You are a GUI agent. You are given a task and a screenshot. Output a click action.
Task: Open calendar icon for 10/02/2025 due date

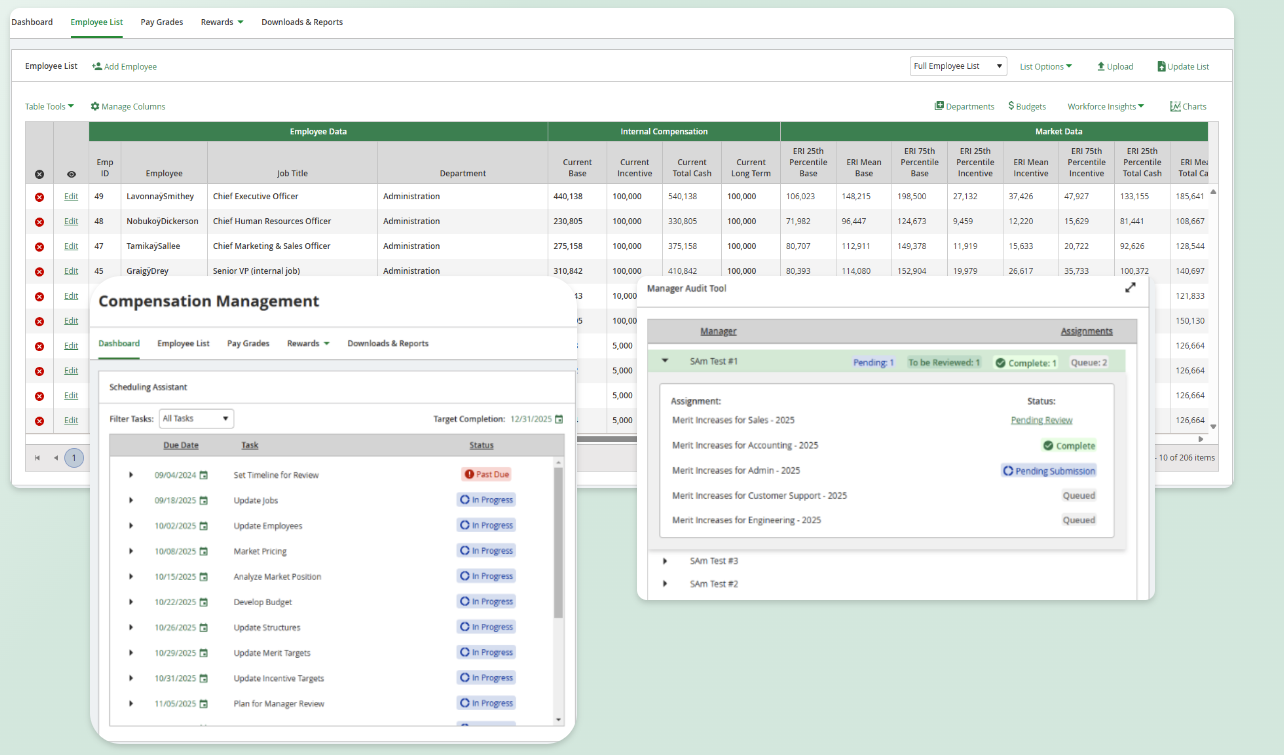[x=204, y=526]
